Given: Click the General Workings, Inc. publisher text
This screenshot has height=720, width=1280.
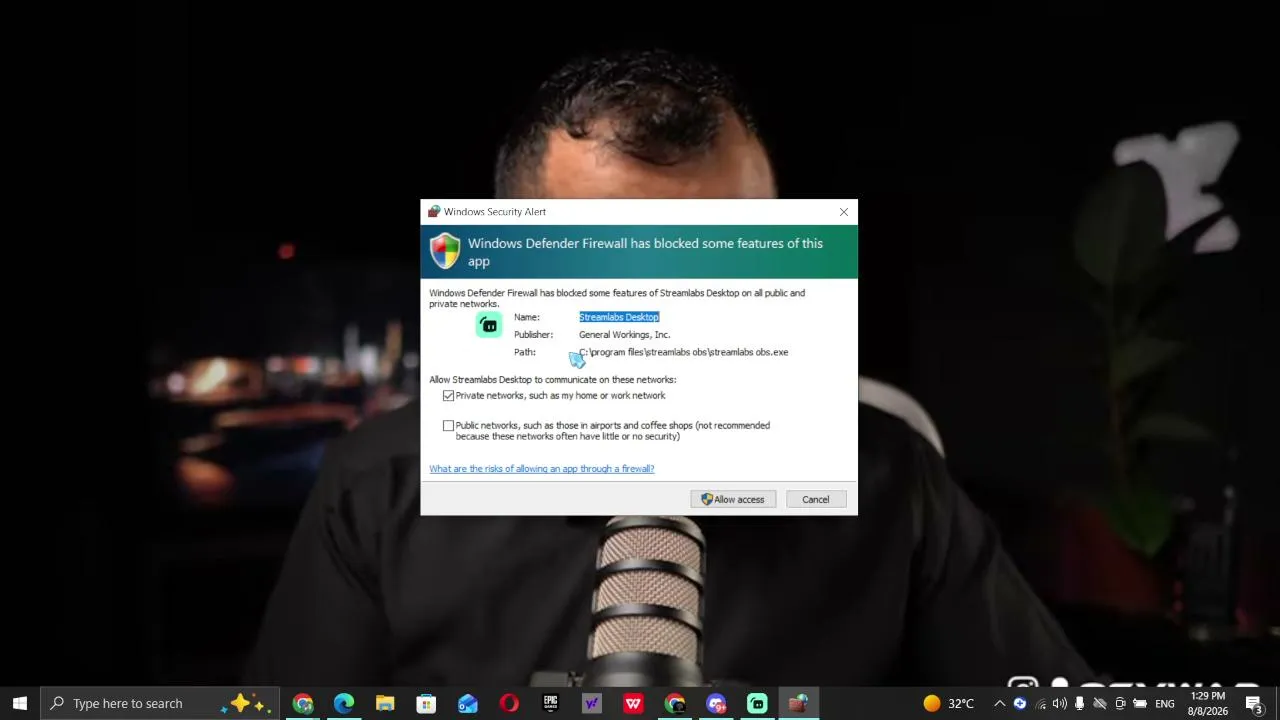Looking at the screenshot, I should (x=624, y=335).
